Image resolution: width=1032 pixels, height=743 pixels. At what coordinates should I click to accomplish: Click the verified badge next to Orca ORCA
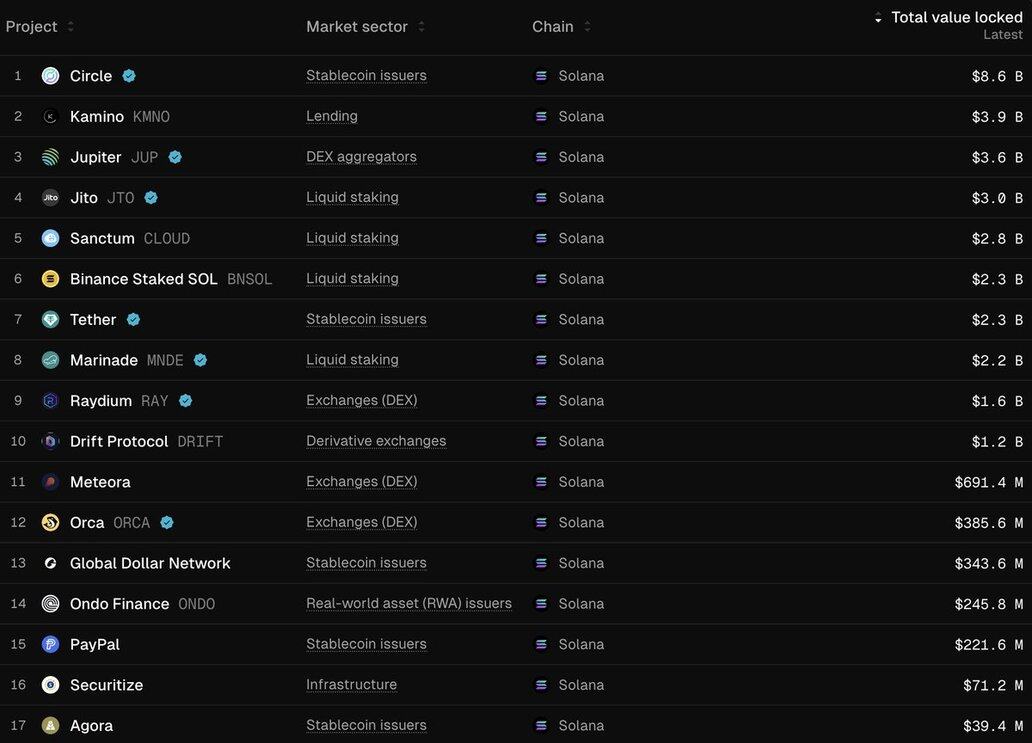[x=167, y=523]
